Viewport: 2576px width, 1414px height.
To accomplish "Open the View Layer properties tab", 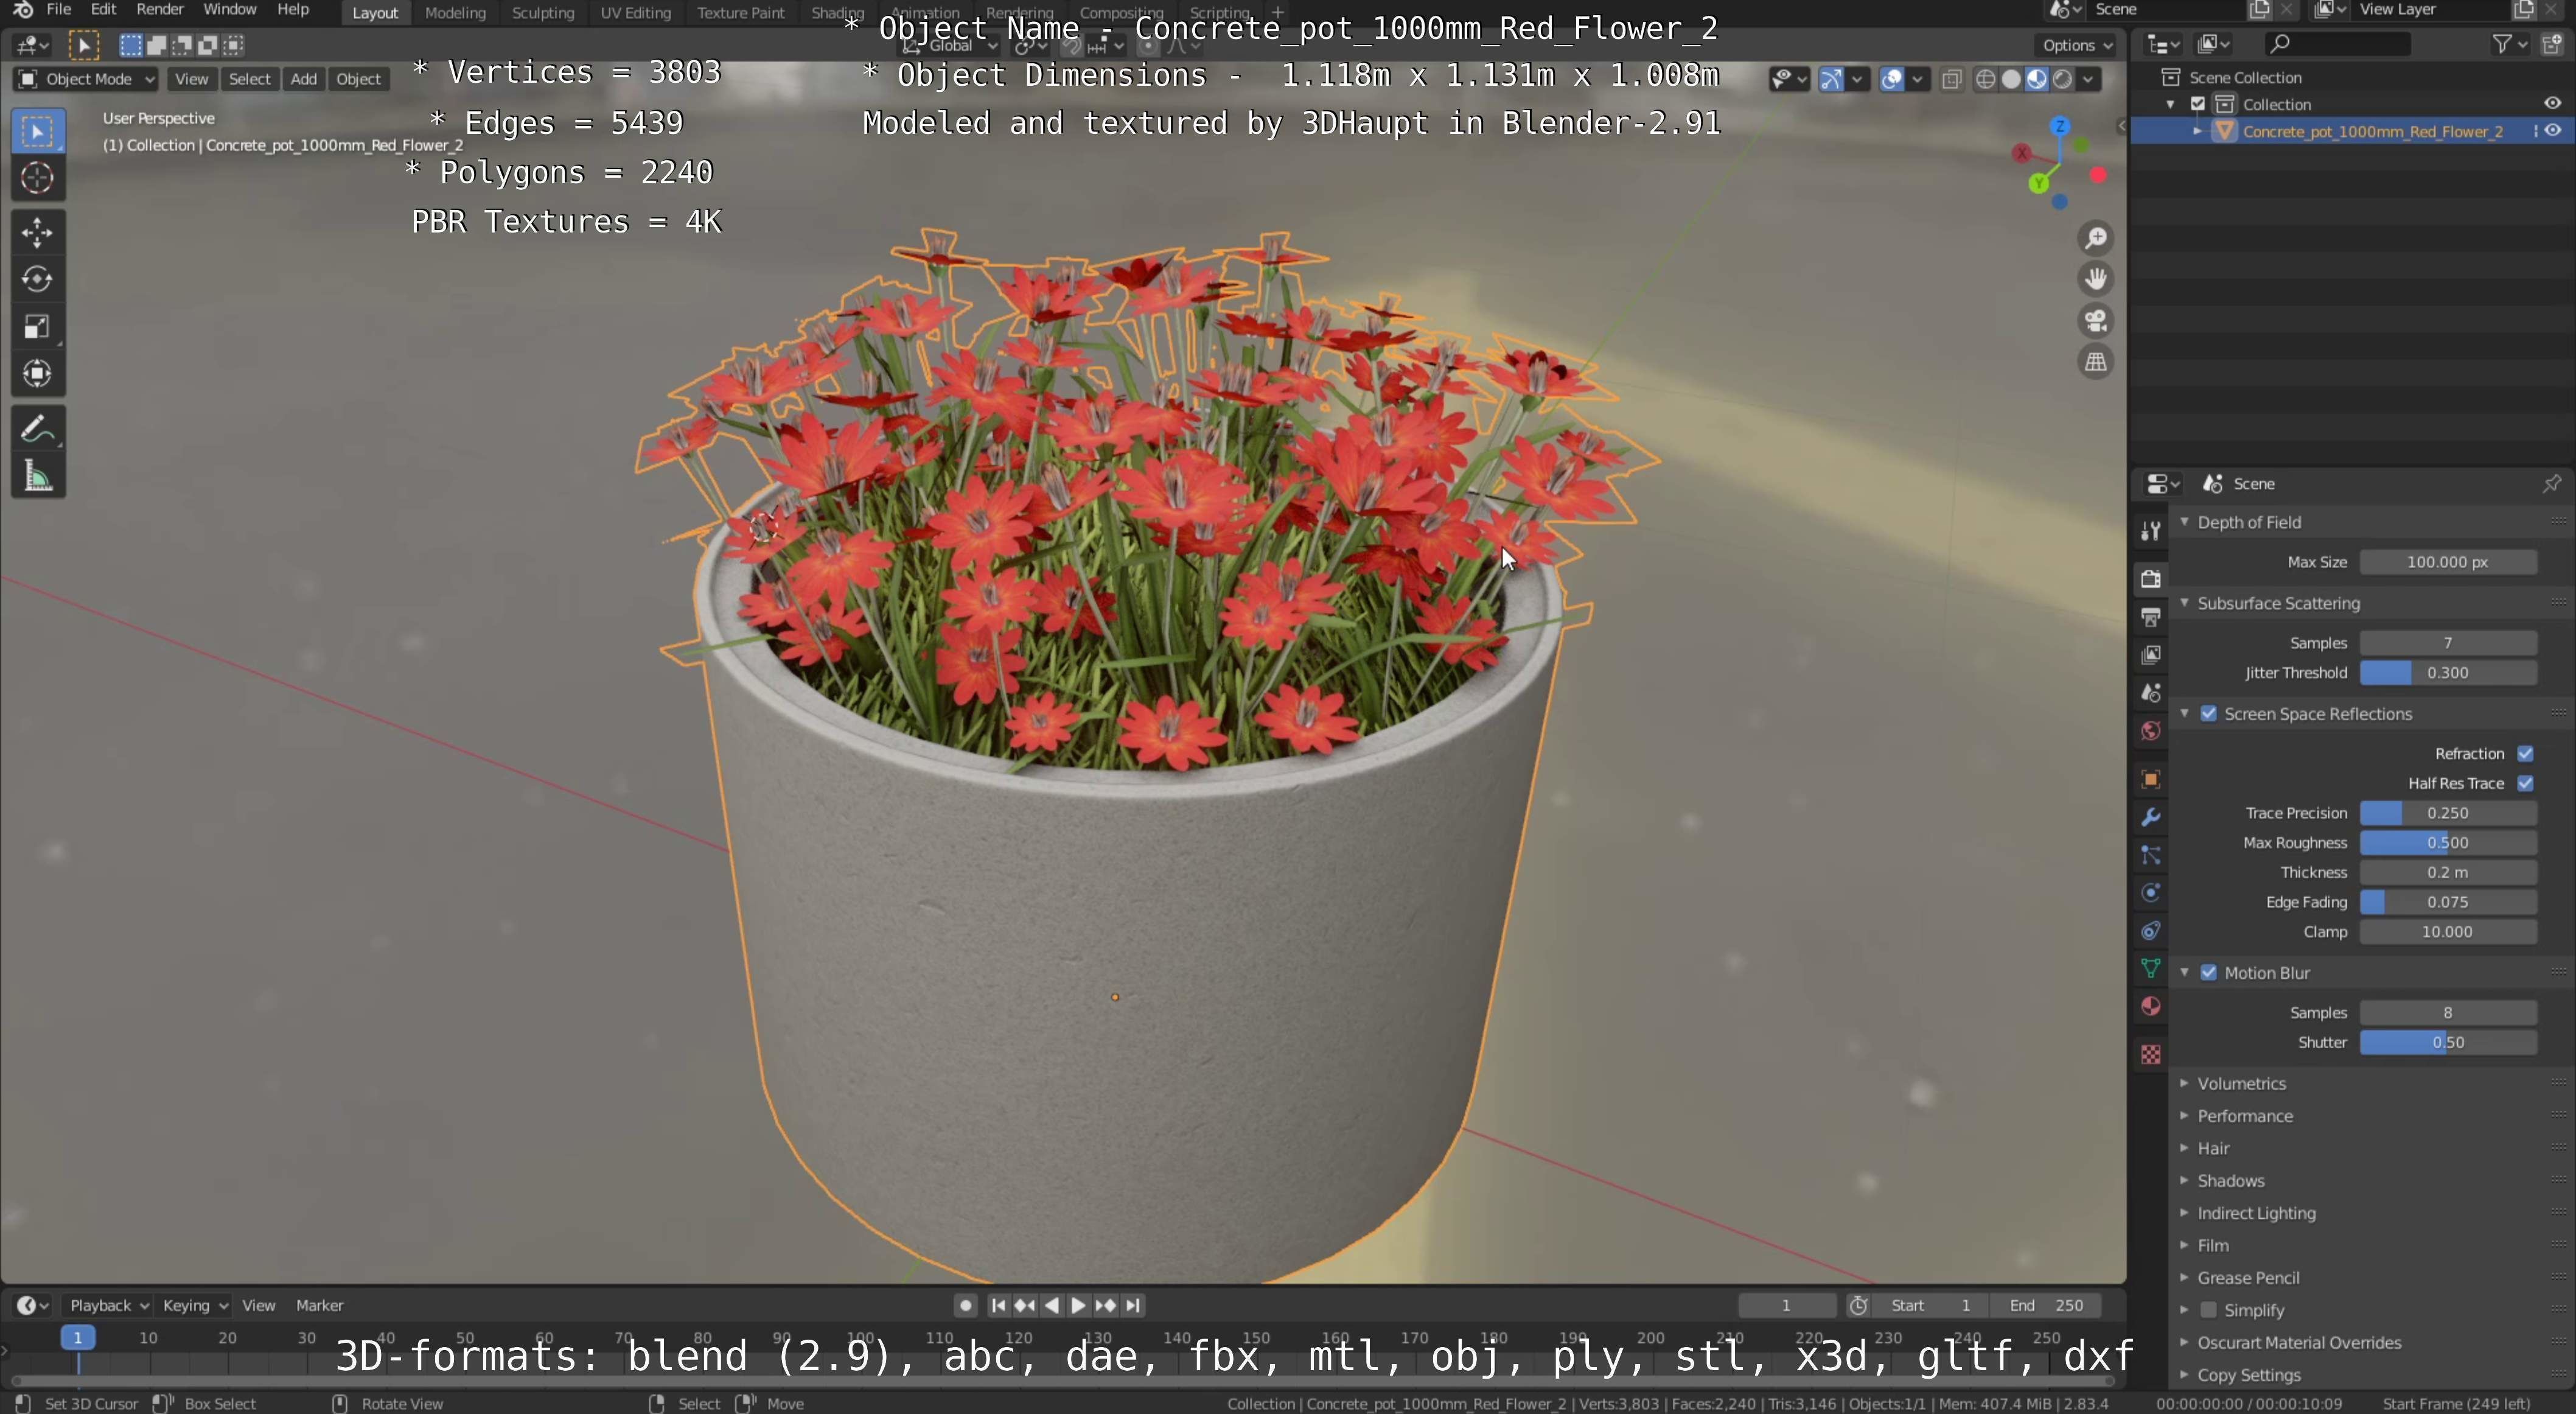I will [2150, 655].
